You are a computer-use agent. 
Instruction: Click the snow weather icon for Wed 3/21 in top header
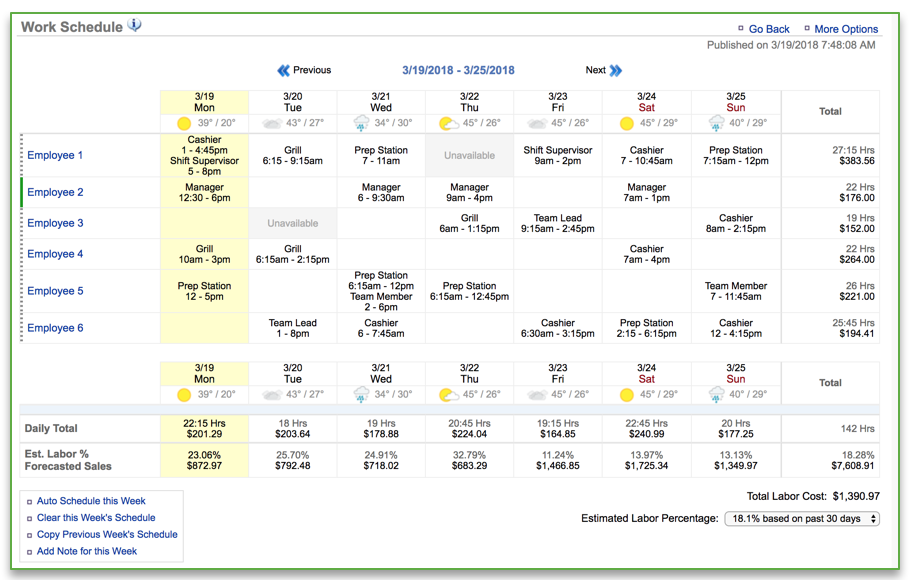pos(361,123)
